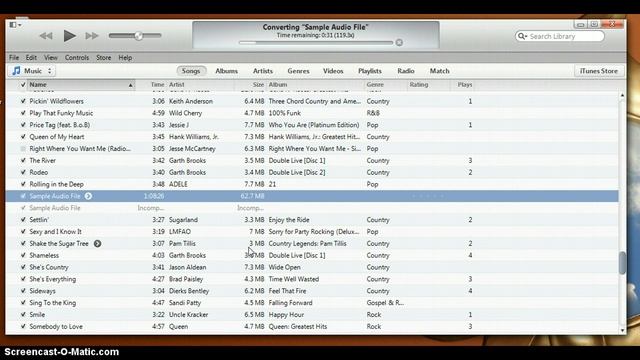Image resolution: width=640 pixels, height=360 pixels.
Task: Switch to the Artists view
Action: 263,71
